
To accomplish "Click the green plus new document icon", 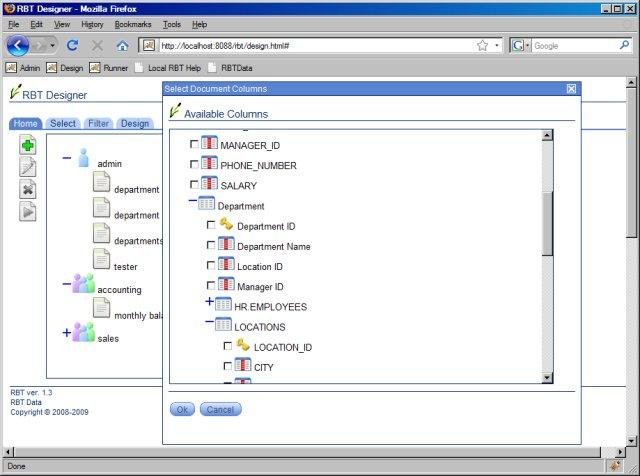I will (28, 145).
